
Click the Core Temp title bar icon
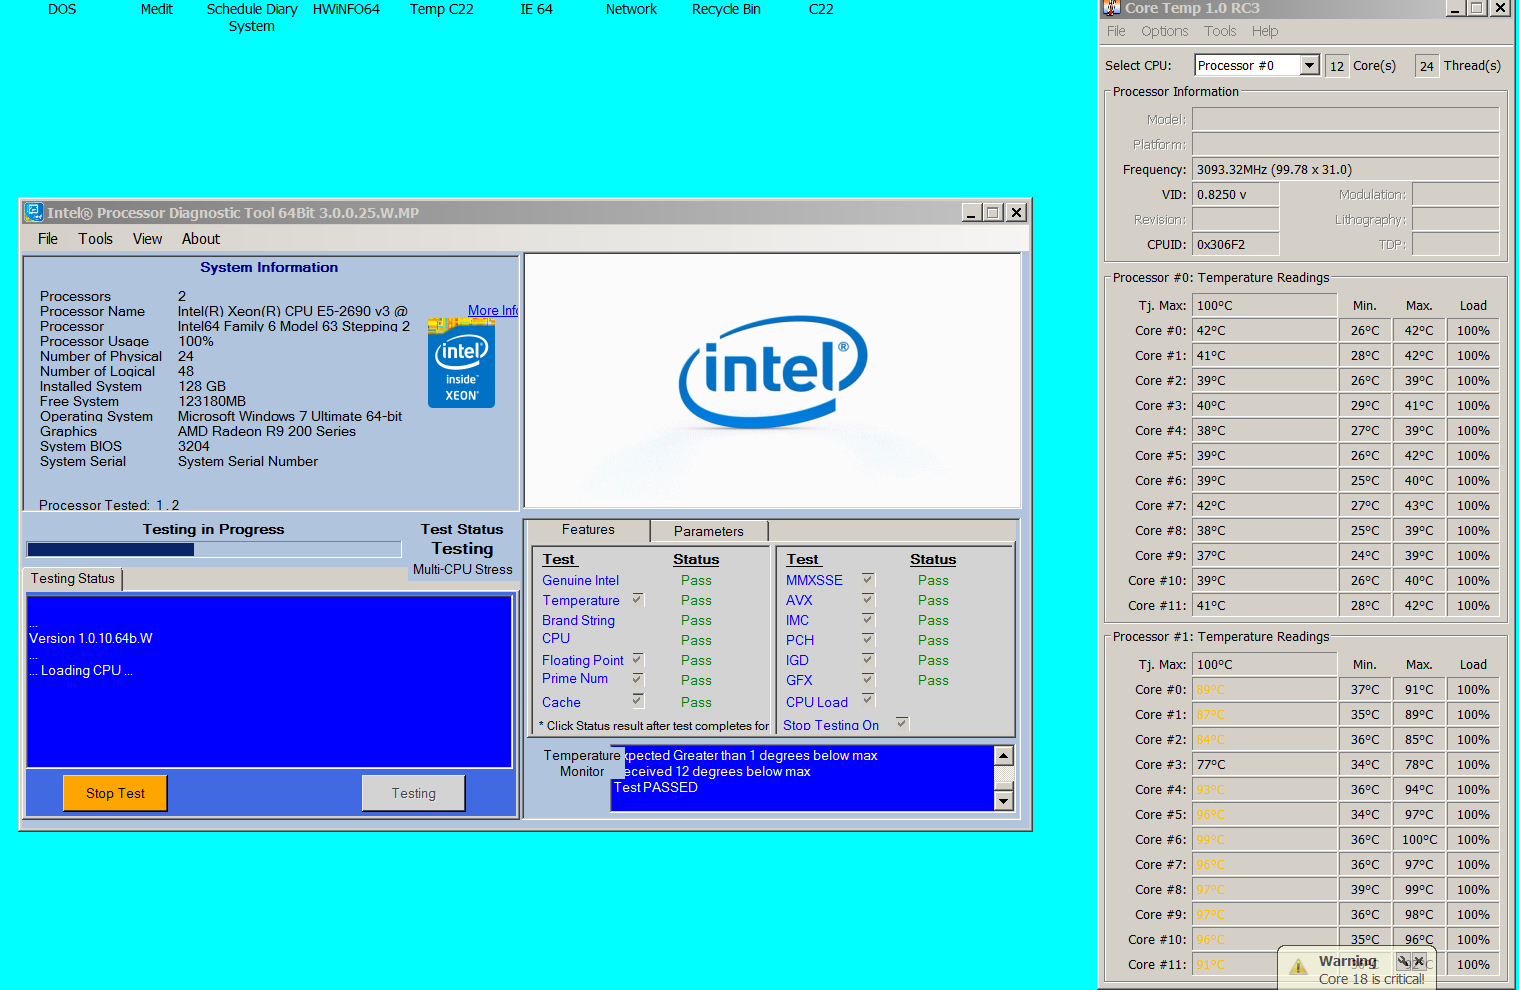point(1111,8)
